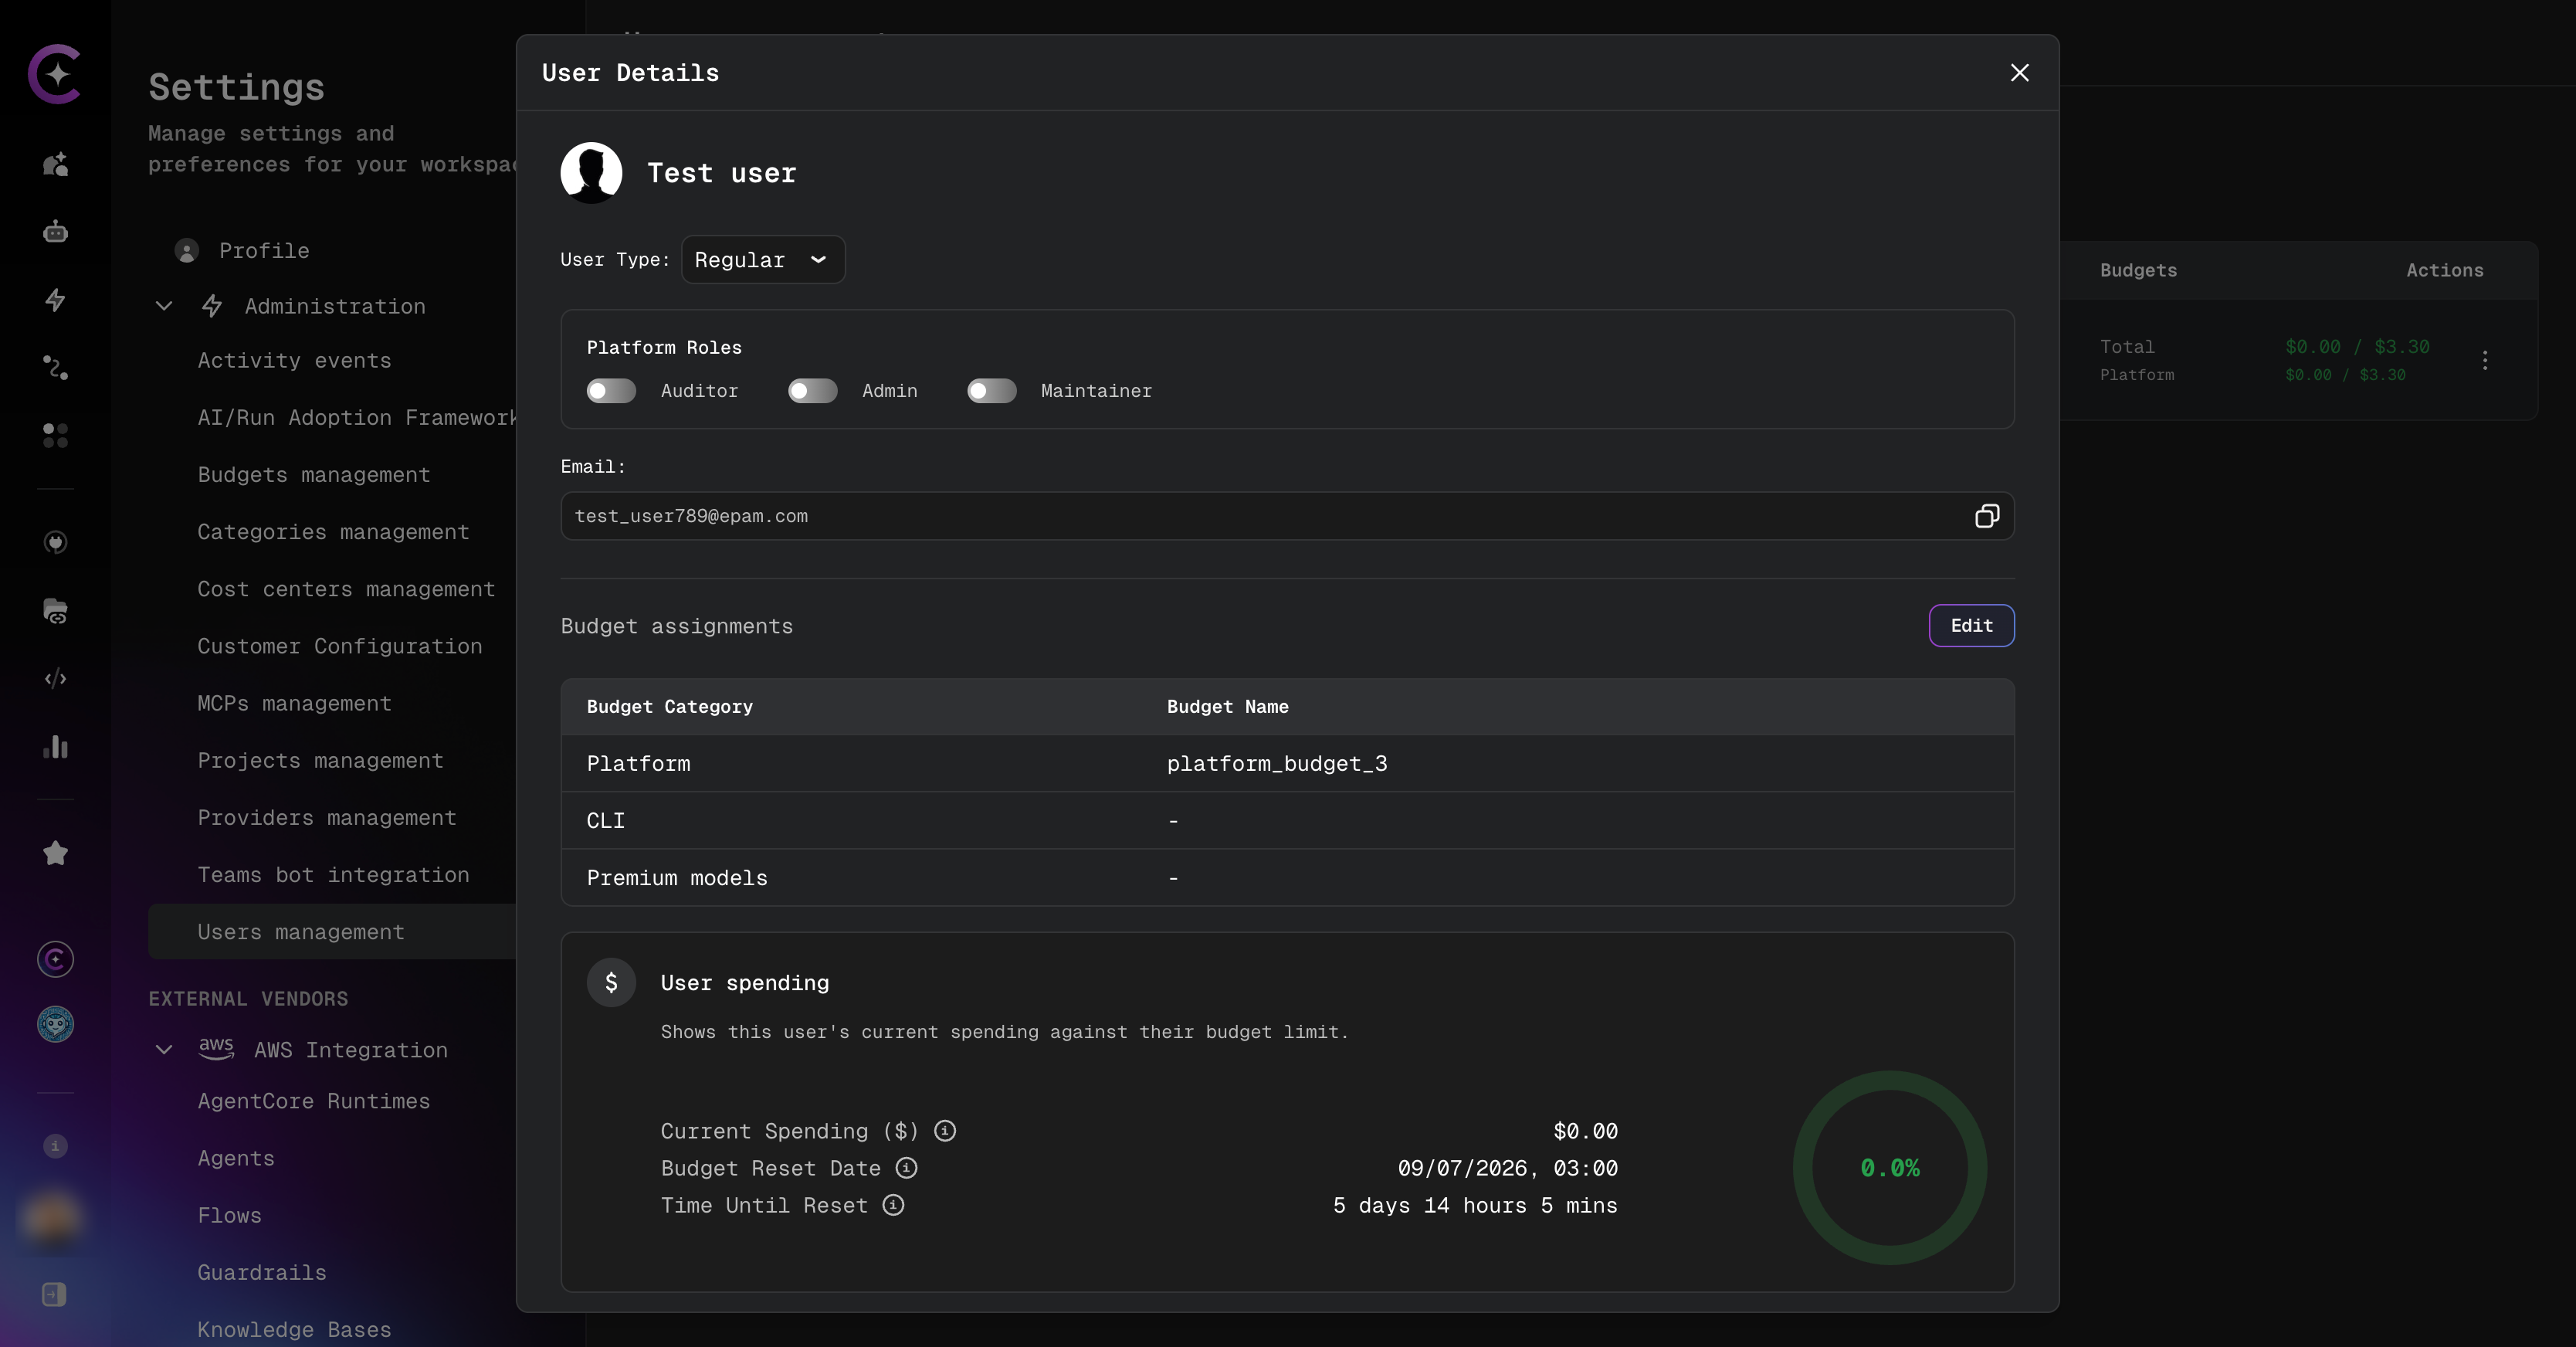Click the purple logo at top of sidebar
Viewport: 2576px width, 1347px height.
point(55,73)
